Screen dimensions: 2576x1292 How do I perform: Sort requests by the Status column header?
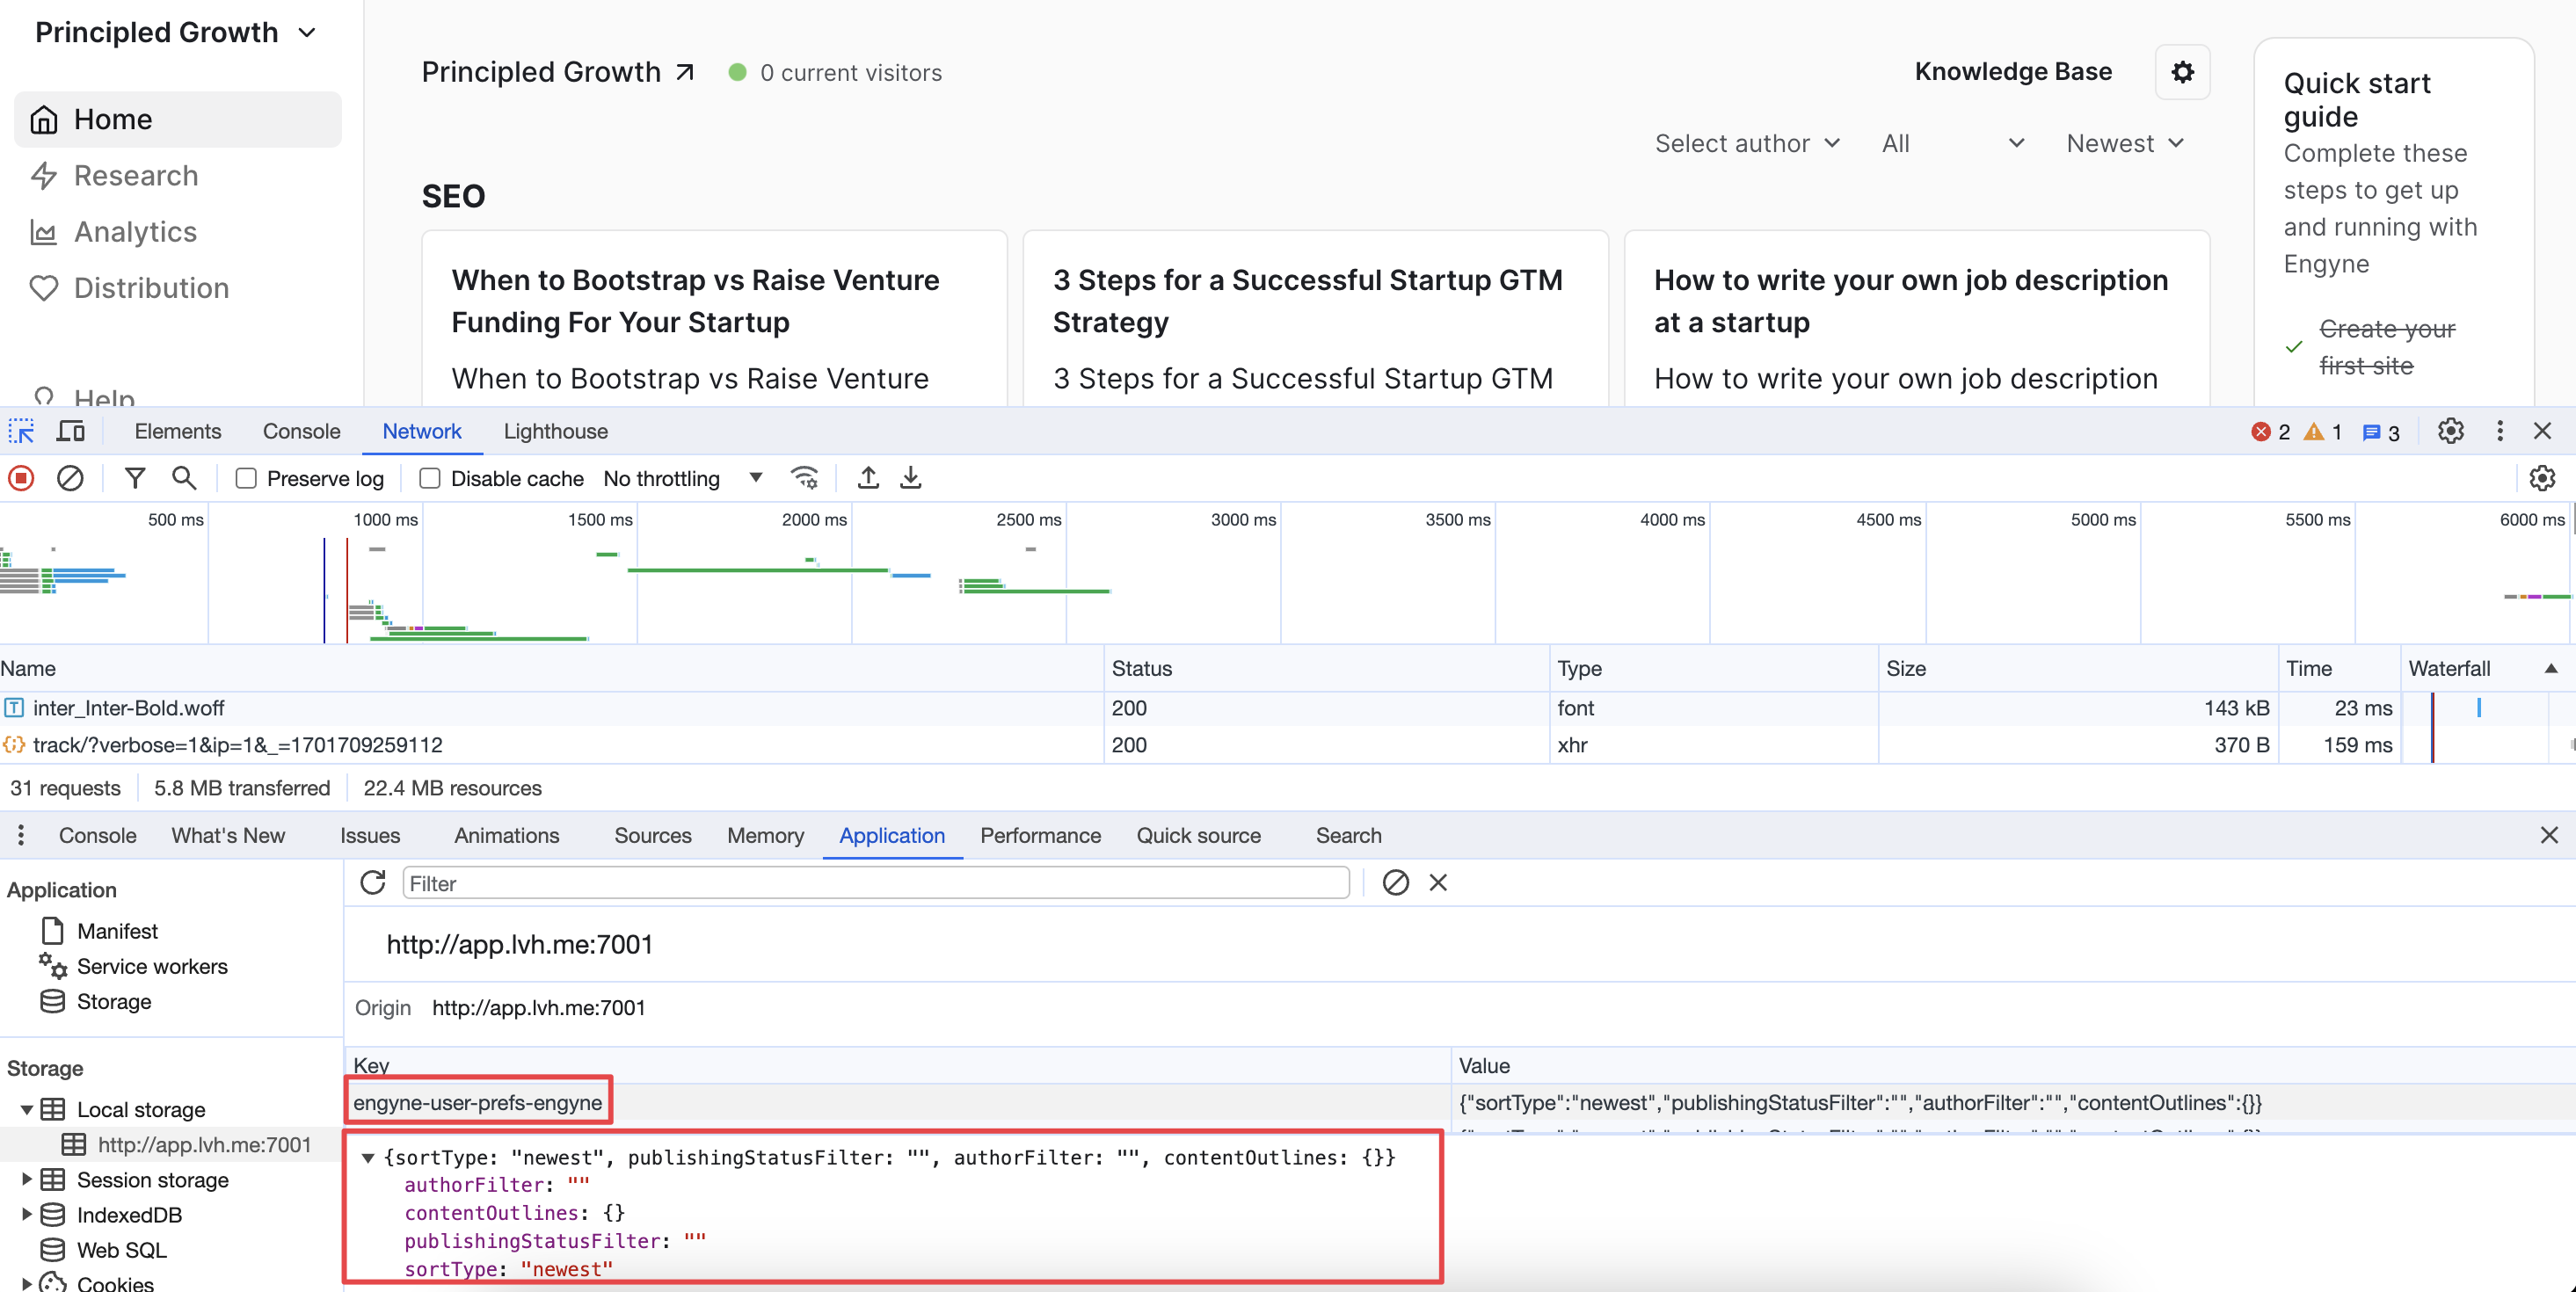point(1326,668)
